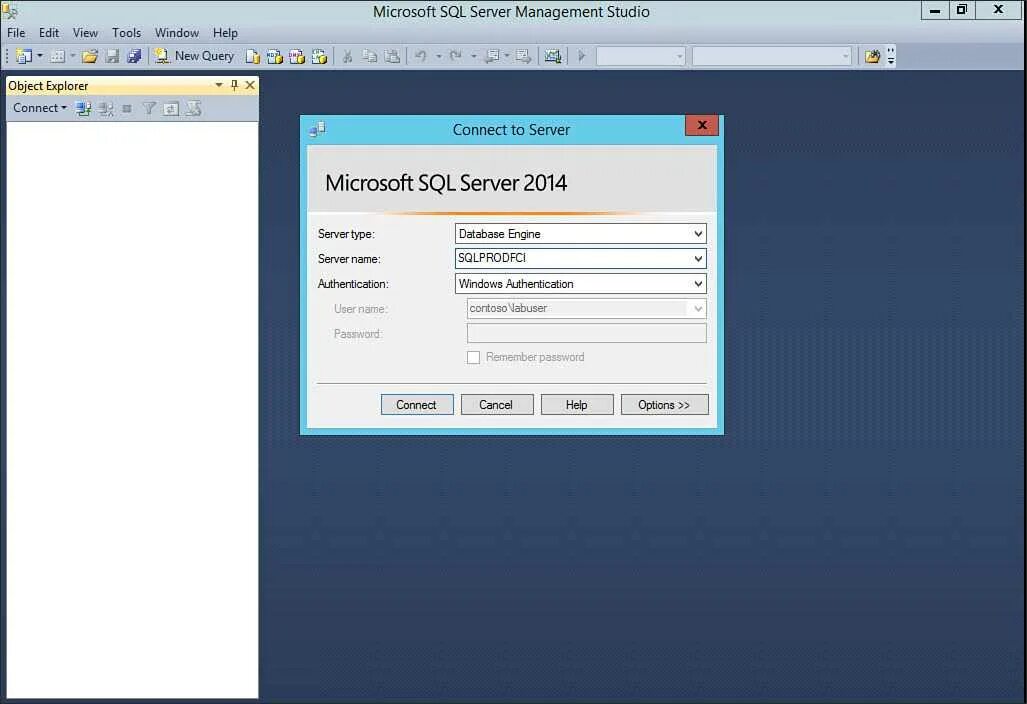Click the Database Engine Query icon

[252, 56]
